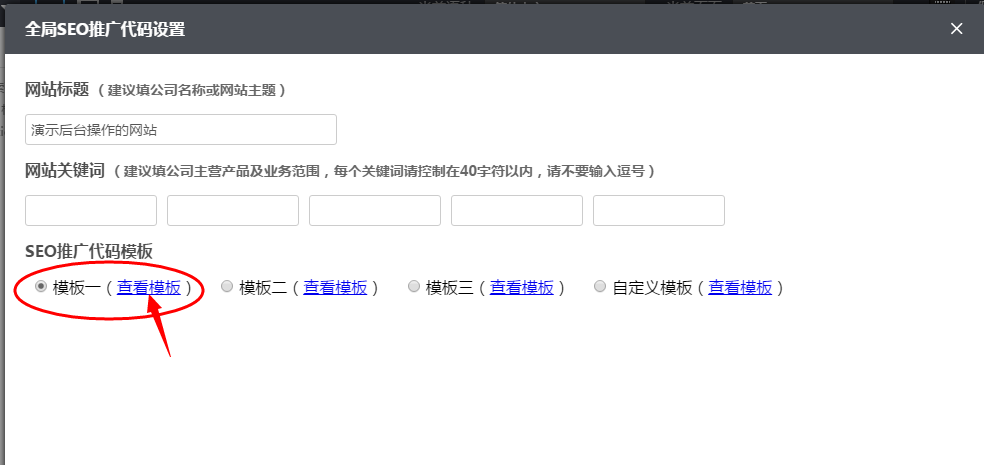This screenshot has width=984, height=465.
Task: Click the 网站关键词 section label
Action: click(x=64, y=171)
